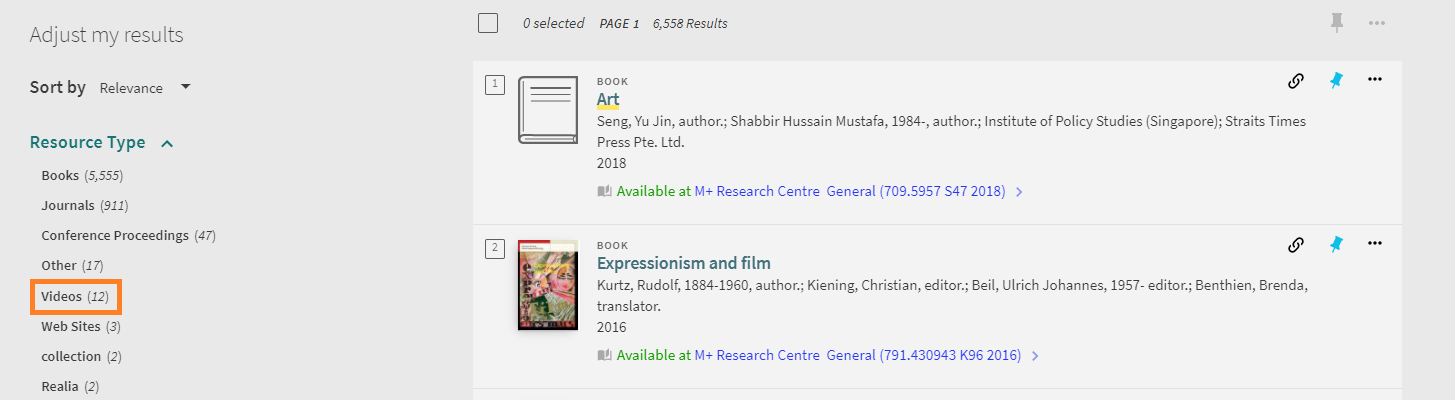The image size is (1455, 400).
Task: Copy permalink for Expressionism and film
Action: click(1296, 244)
